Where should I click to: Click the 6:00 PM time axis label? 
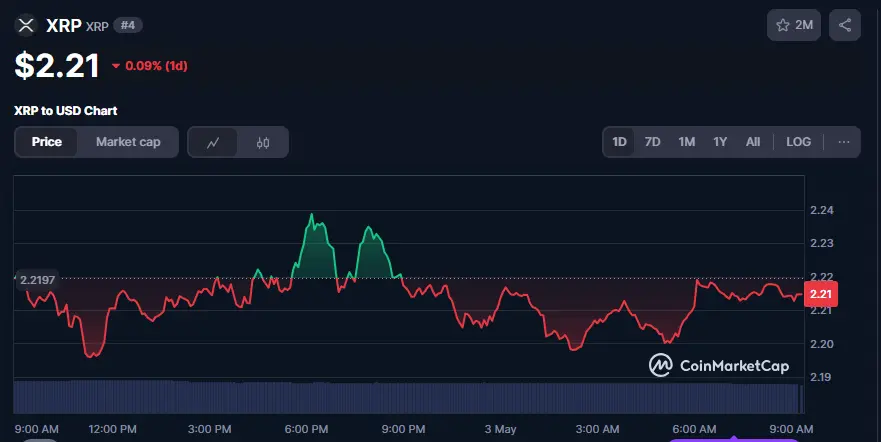306,429
